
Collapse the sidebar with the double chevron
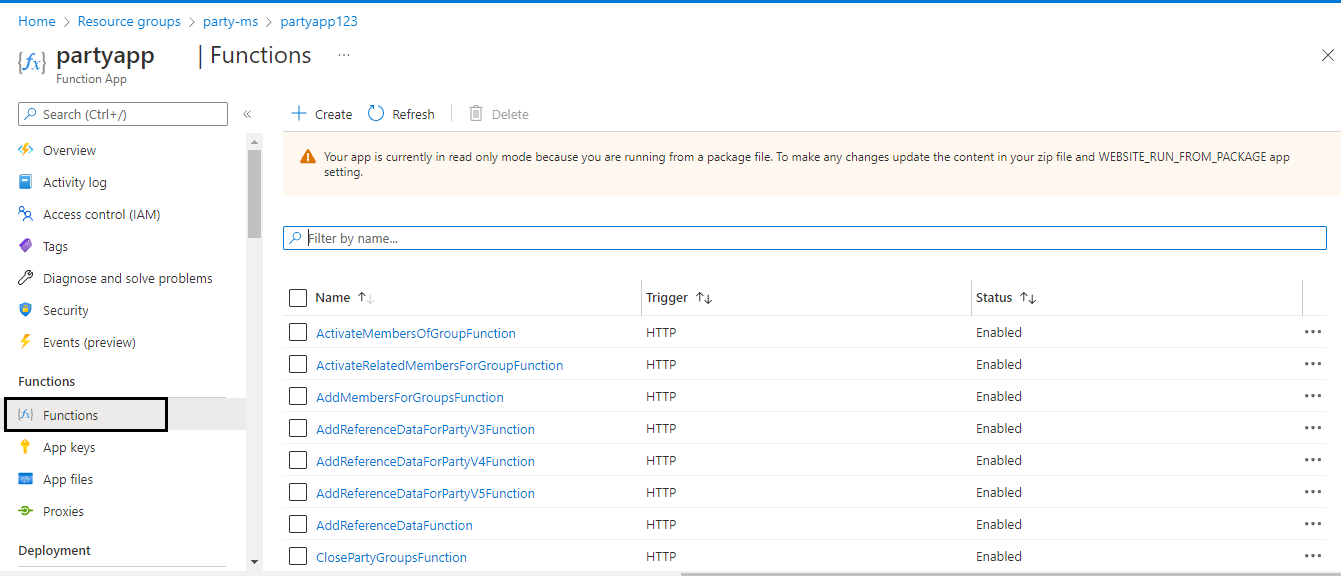click(247, 114)
